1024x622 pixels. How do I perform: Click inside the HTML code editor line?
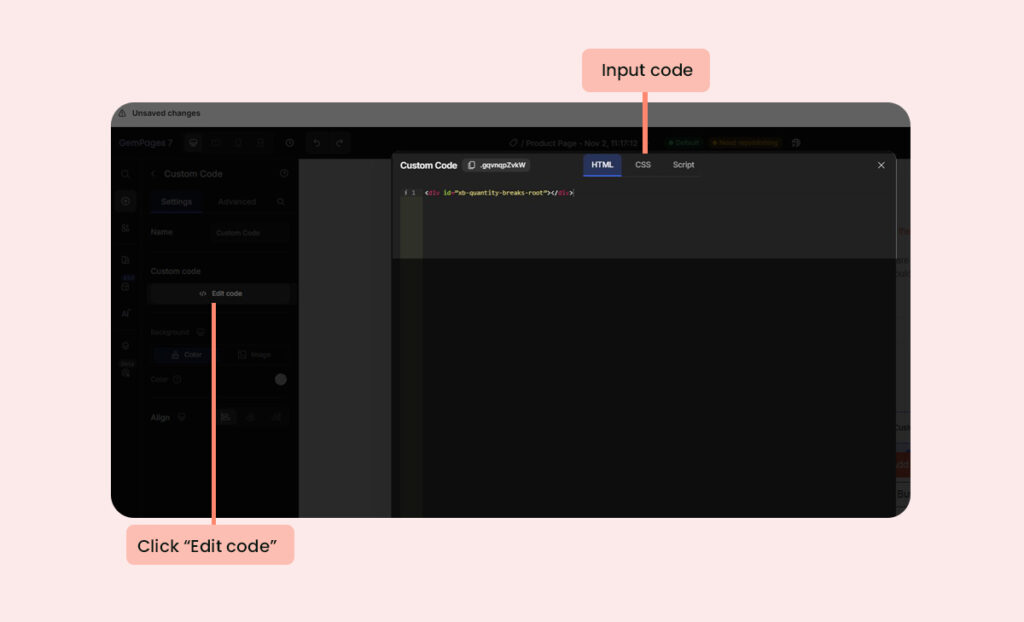tap(600, 193)
